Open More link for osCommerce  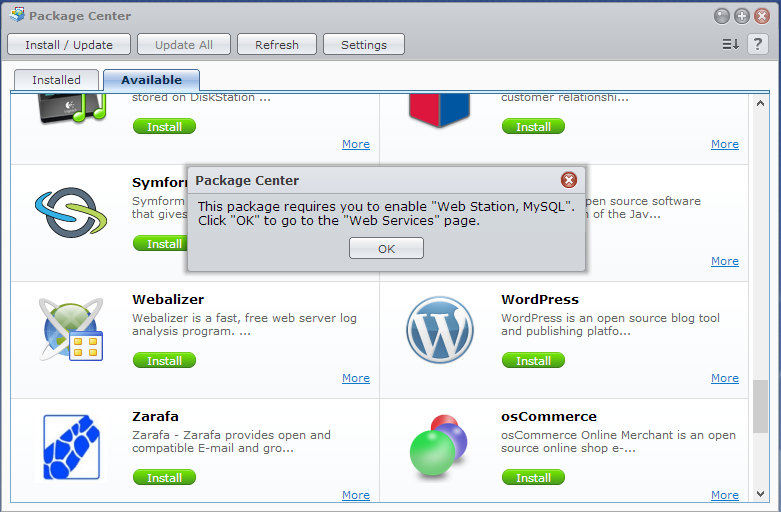click(725, 495)
